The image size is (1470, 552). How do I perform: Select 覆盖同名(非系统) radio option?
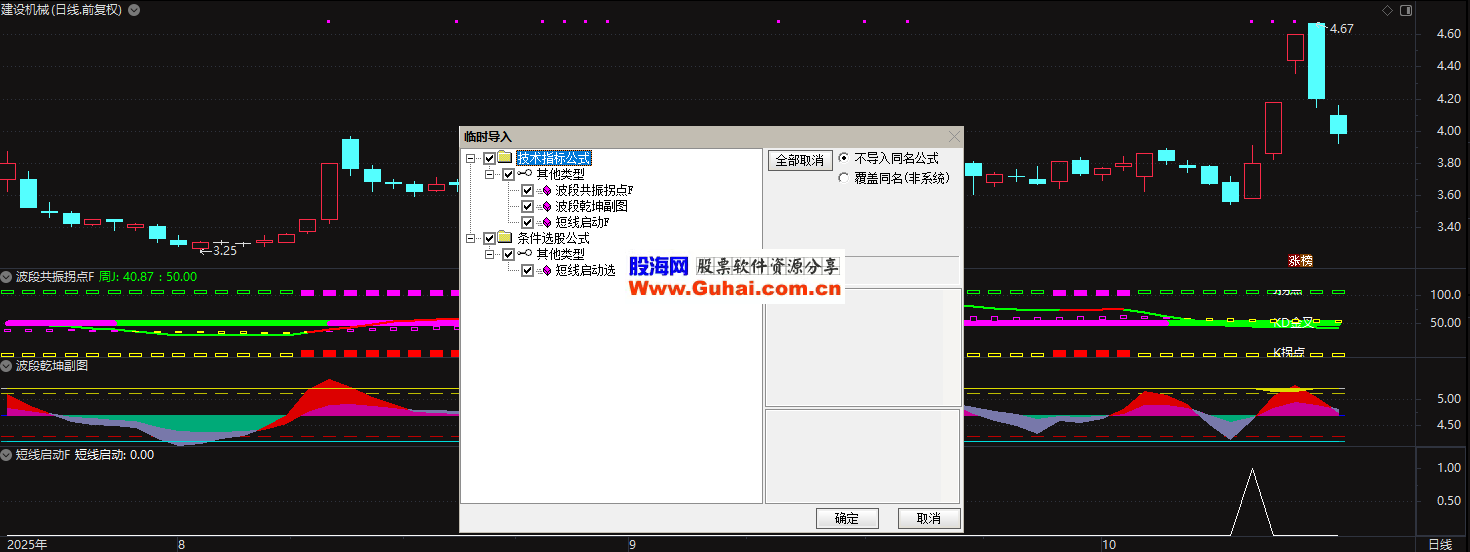pos(844,178)
